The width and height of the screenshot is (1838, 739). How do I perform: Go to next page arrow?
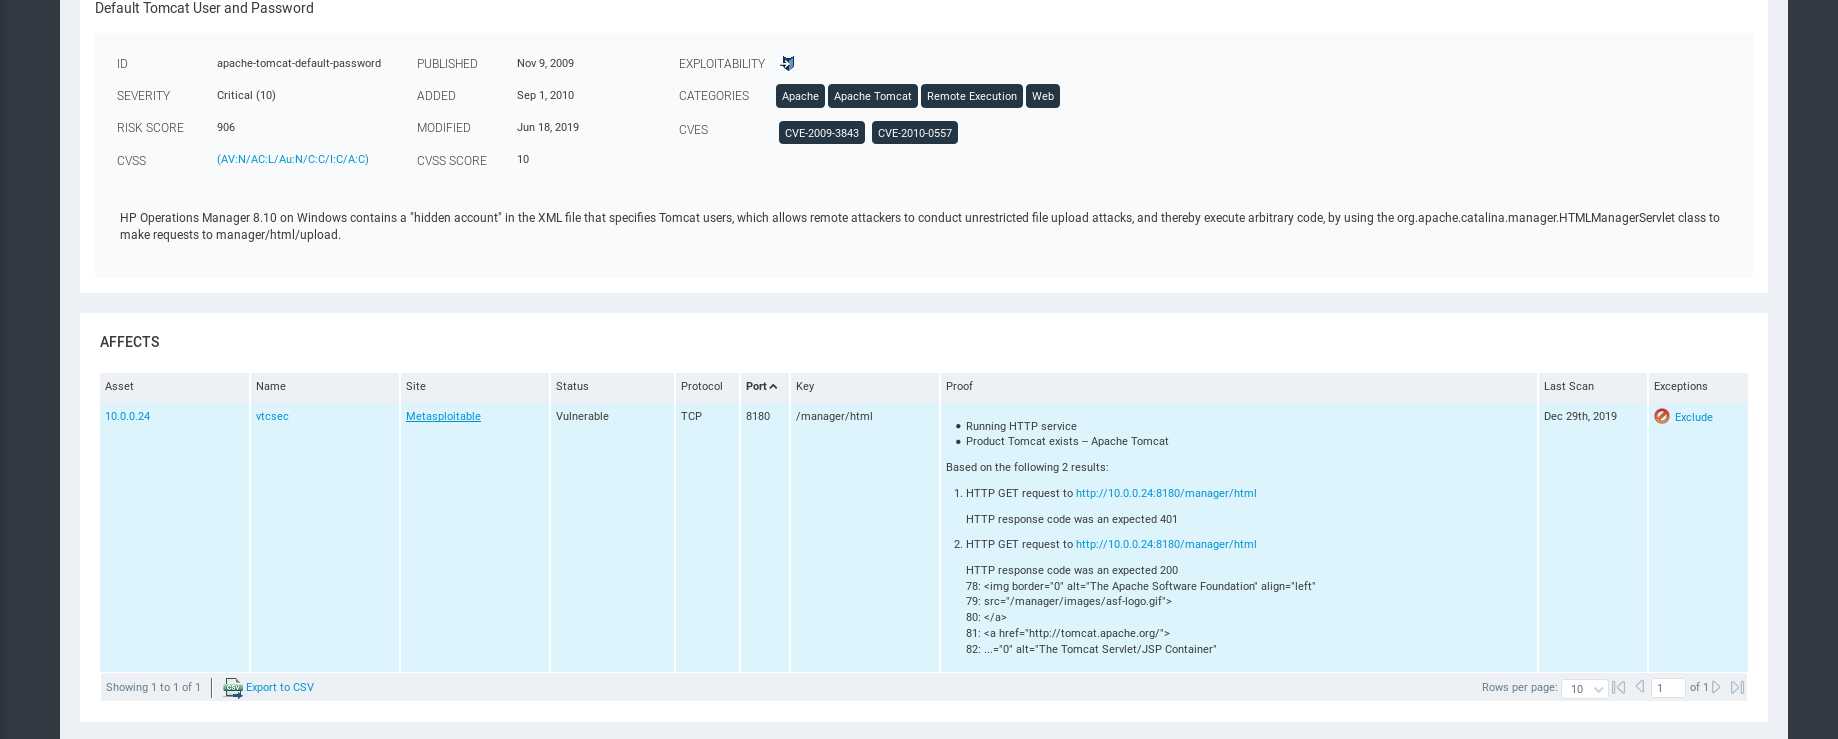[1717, 687]
